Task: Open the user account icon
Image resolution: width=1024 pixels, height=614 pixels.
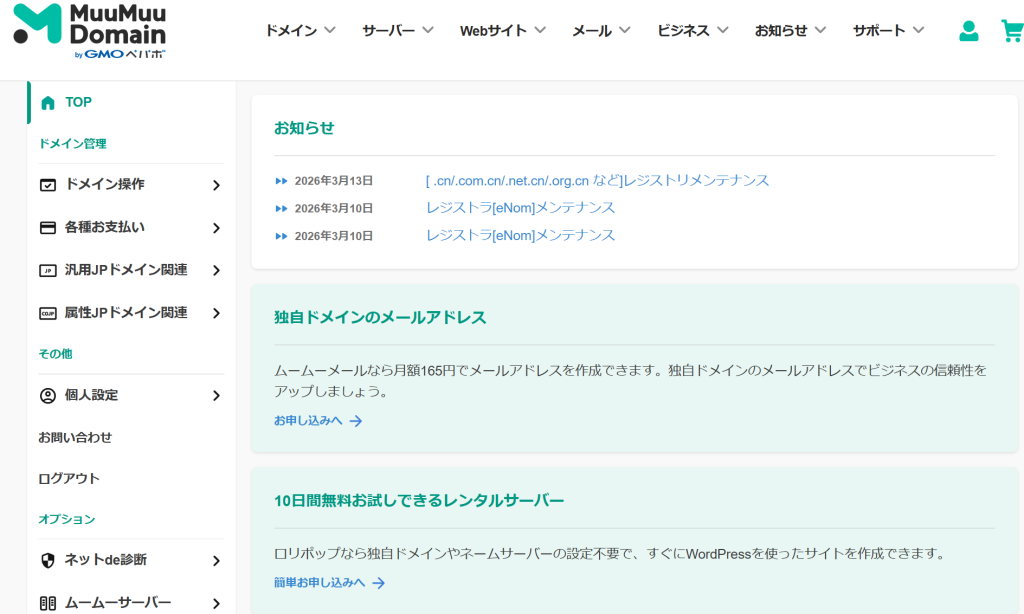Action: click(968, 31)
